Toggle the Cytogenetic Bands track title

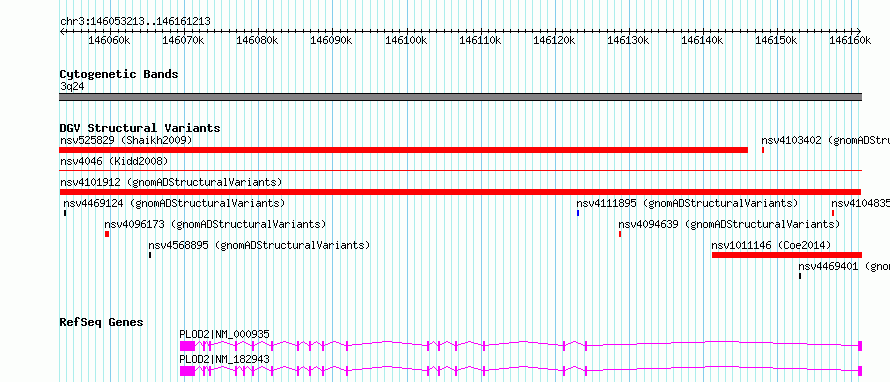click(x=119, y=74)
